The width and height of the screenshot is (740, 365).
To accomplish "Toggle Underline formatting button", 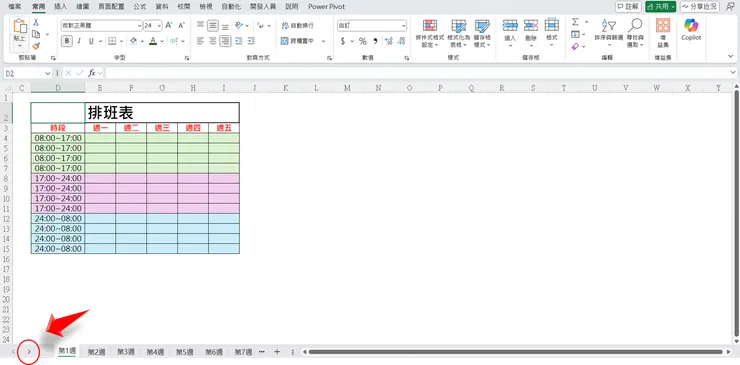I will point(91,42).
